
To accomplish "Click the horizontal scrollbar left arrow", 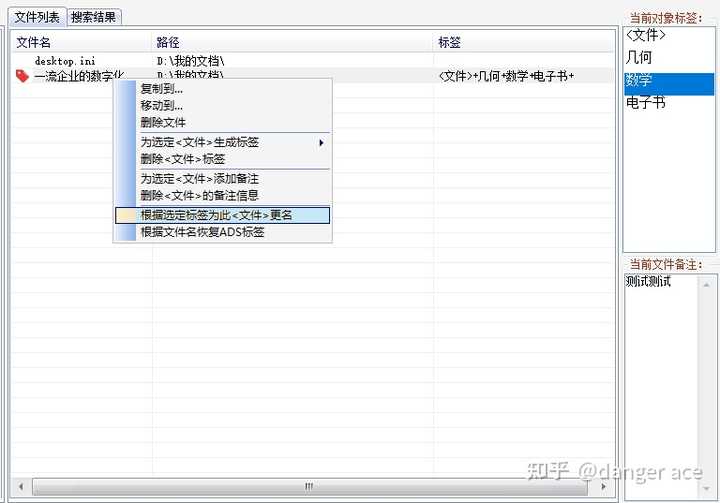I will coord(21,486).
